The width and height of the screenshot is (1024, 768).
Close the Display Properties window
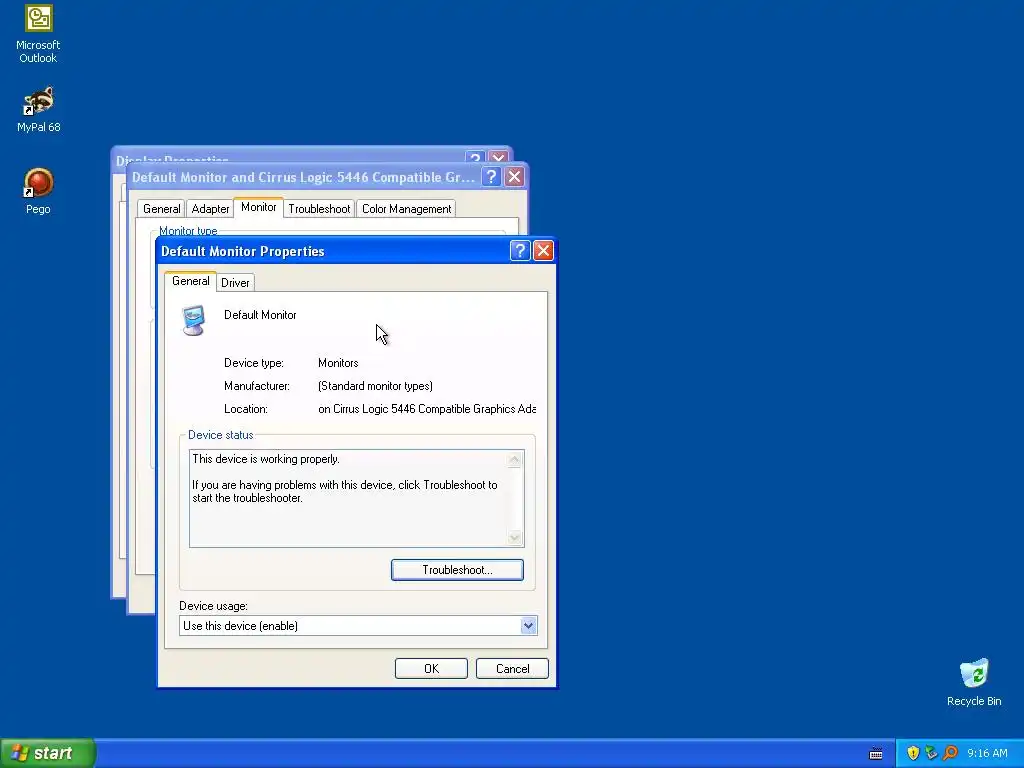point(498,157)
